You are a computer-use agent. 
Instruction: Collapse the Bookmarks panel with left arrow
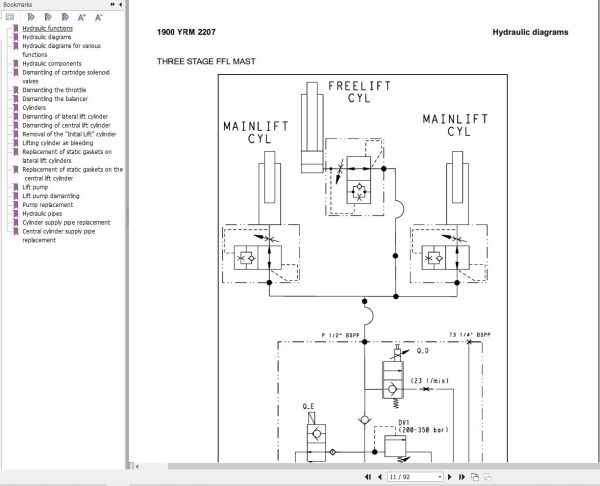121,5
